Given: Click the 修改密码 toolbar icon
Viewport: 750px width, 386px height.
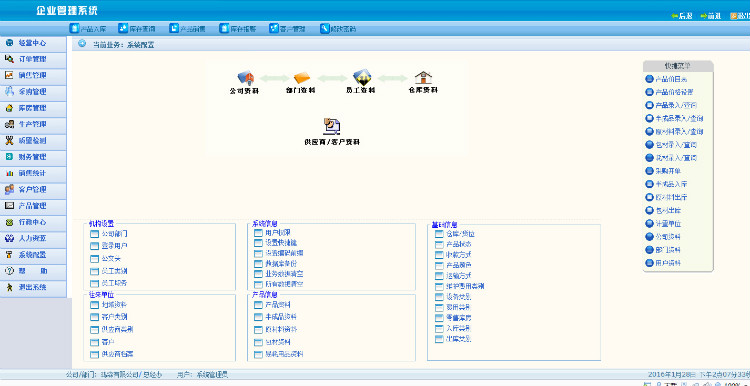Looking at the screenshot, I should (324, 28).
